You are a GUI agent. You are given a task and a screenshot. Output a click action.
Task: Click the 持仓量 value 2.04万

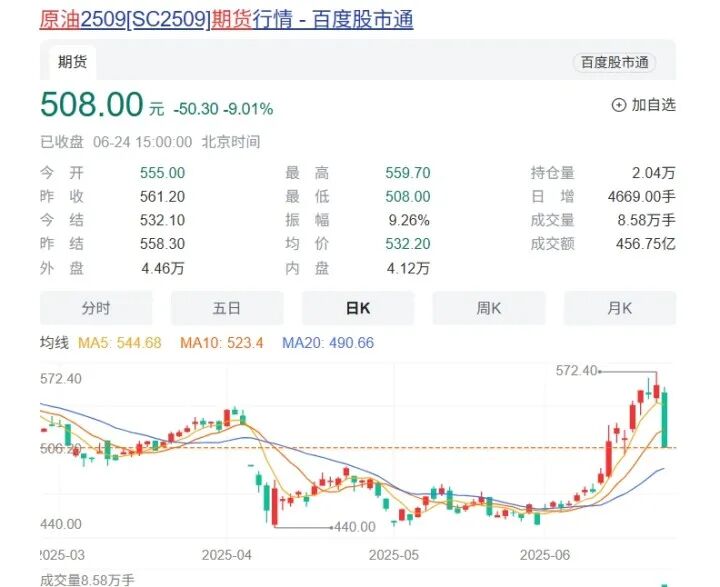[x=654, y=173]
